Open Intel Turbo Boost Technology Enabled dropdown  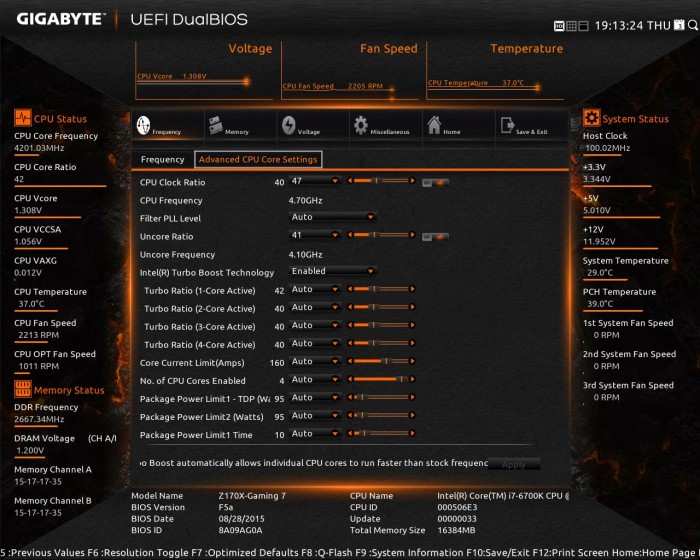[x=333, y=271]
